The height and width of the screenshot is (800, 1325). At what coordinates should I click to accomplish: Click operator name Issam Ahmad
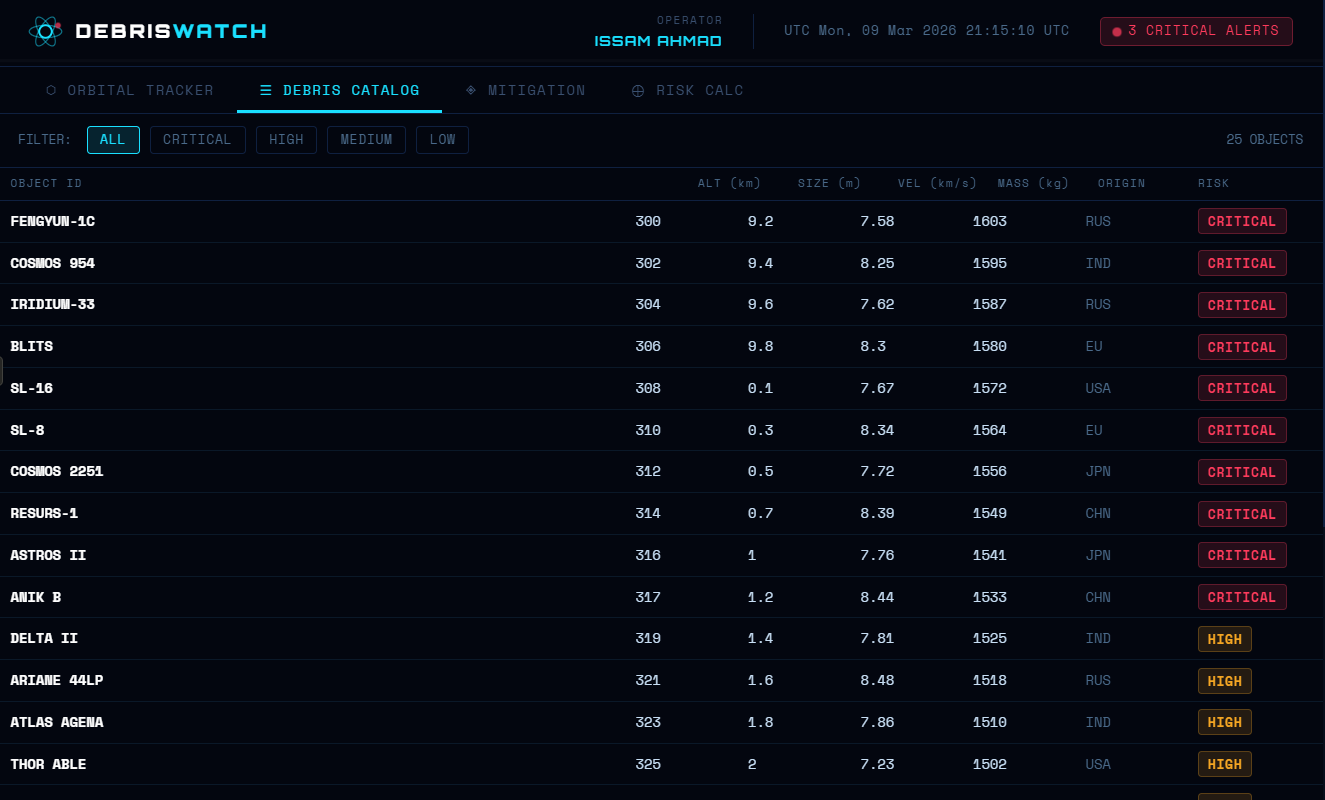click(658, 41)
